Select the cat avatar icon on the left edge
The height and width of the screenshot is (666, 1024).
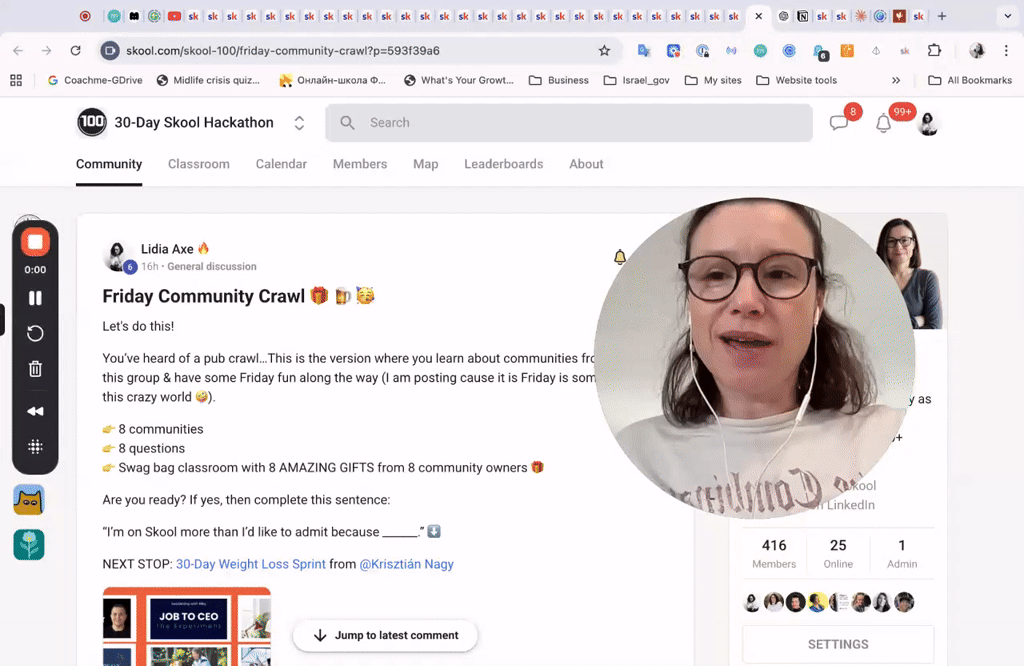[x=28, y=499]
